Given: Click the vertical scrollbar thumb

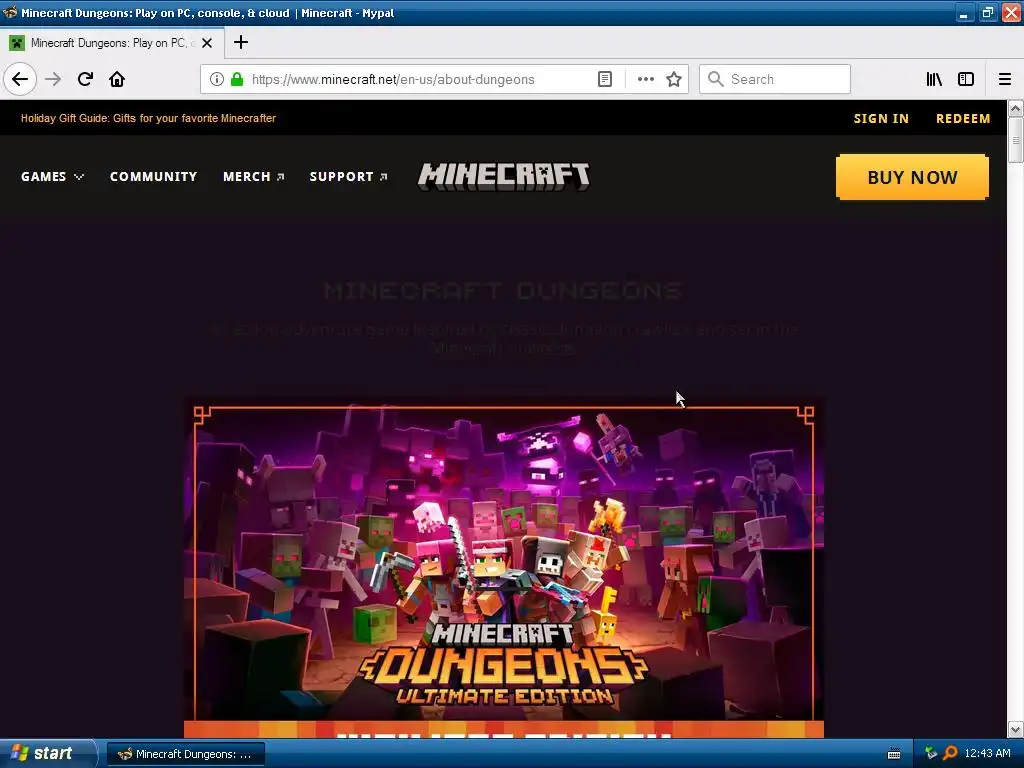Looking at the screenshot, I should click(1016, 140).
